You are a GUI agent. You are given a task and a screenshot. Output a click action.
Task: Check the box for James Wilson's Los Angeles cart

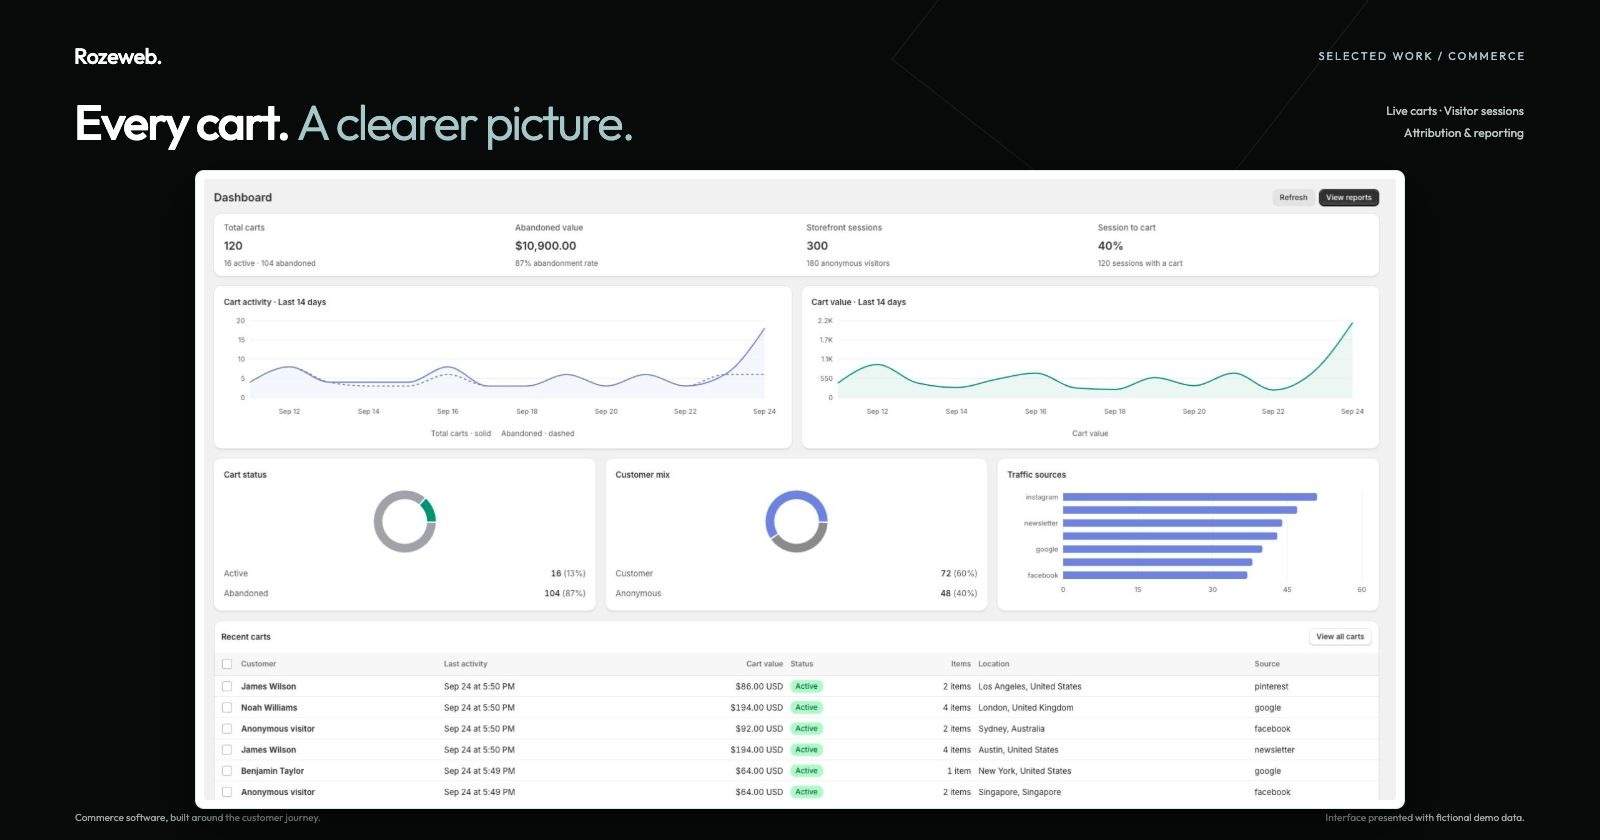pos(227,687)
